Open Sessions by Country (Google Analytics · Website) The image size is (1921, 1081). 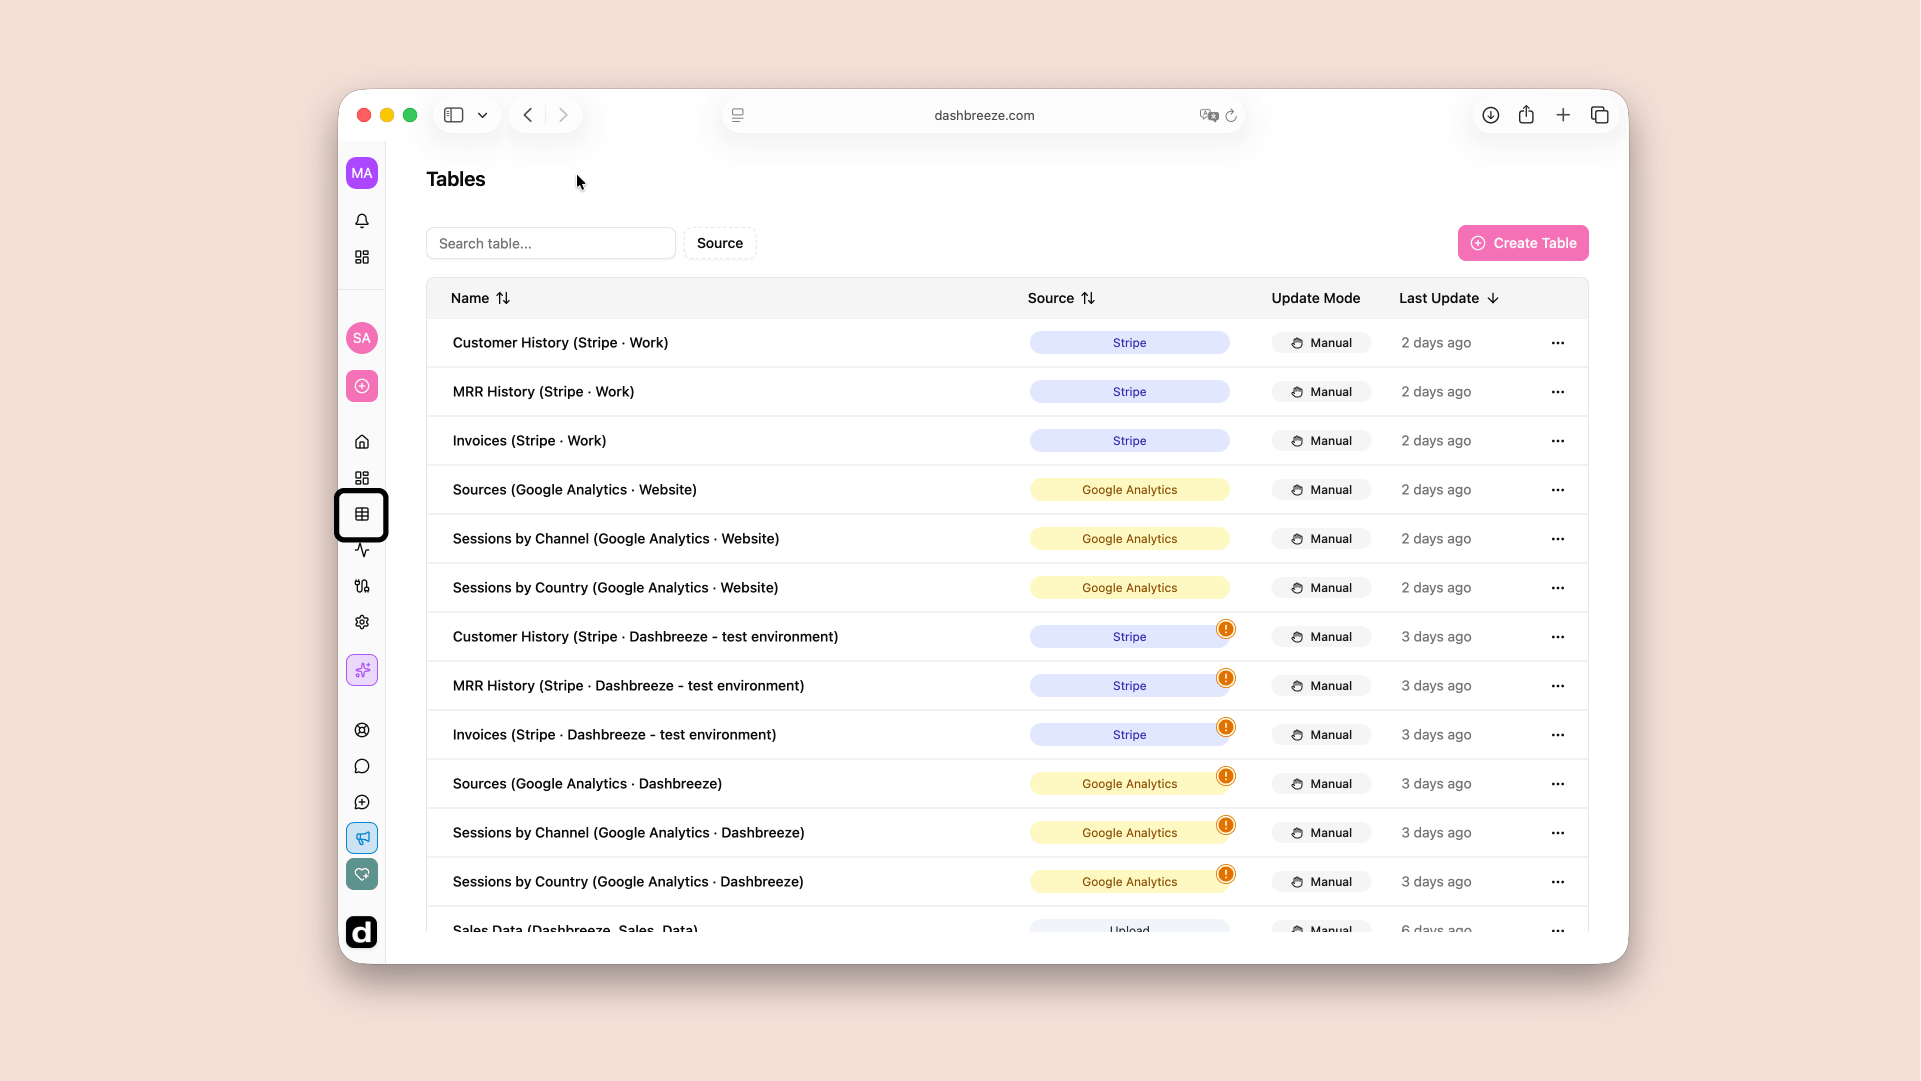coord(615,588)
